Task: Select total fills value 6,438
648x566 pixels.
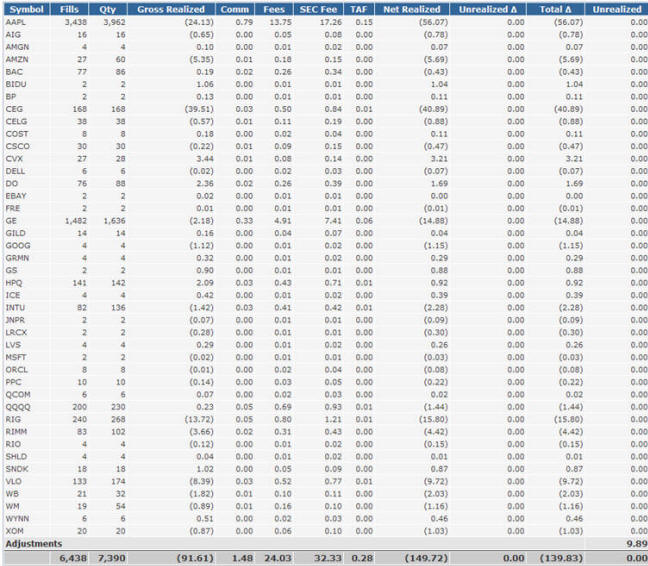Action: pyautogui.click(x=73, y=558)
